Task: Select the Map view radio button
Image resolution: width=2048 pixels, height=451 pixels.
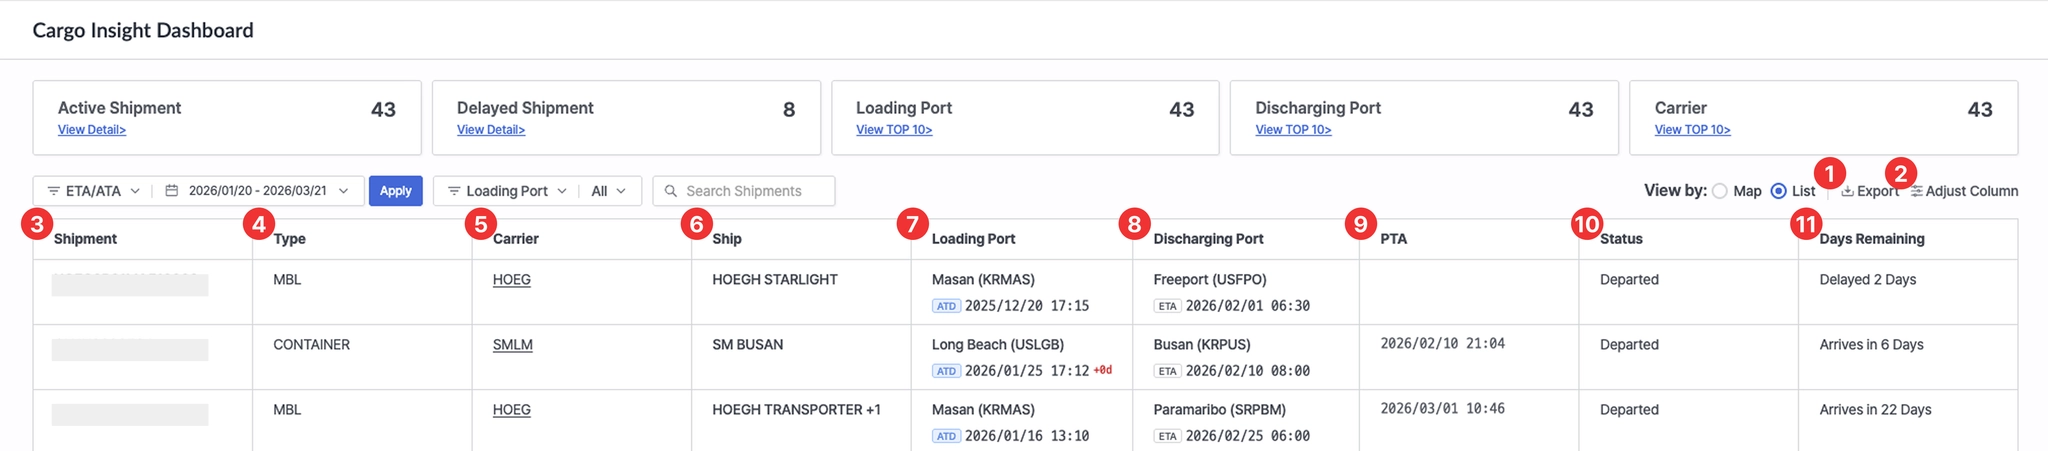Action: coord(1719,191)
